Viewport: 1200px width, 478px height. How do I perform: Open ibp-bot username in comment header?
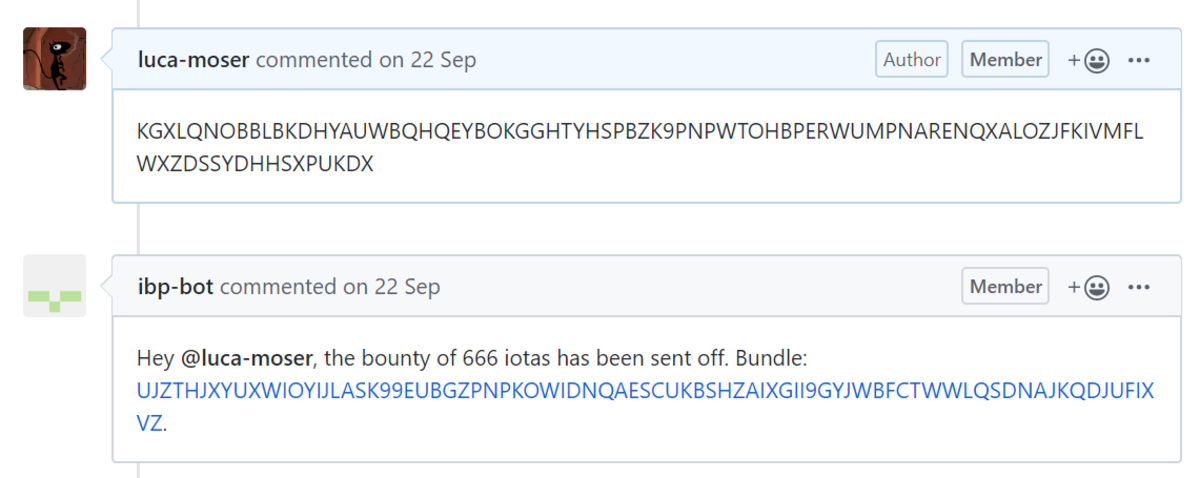[176, 287]
